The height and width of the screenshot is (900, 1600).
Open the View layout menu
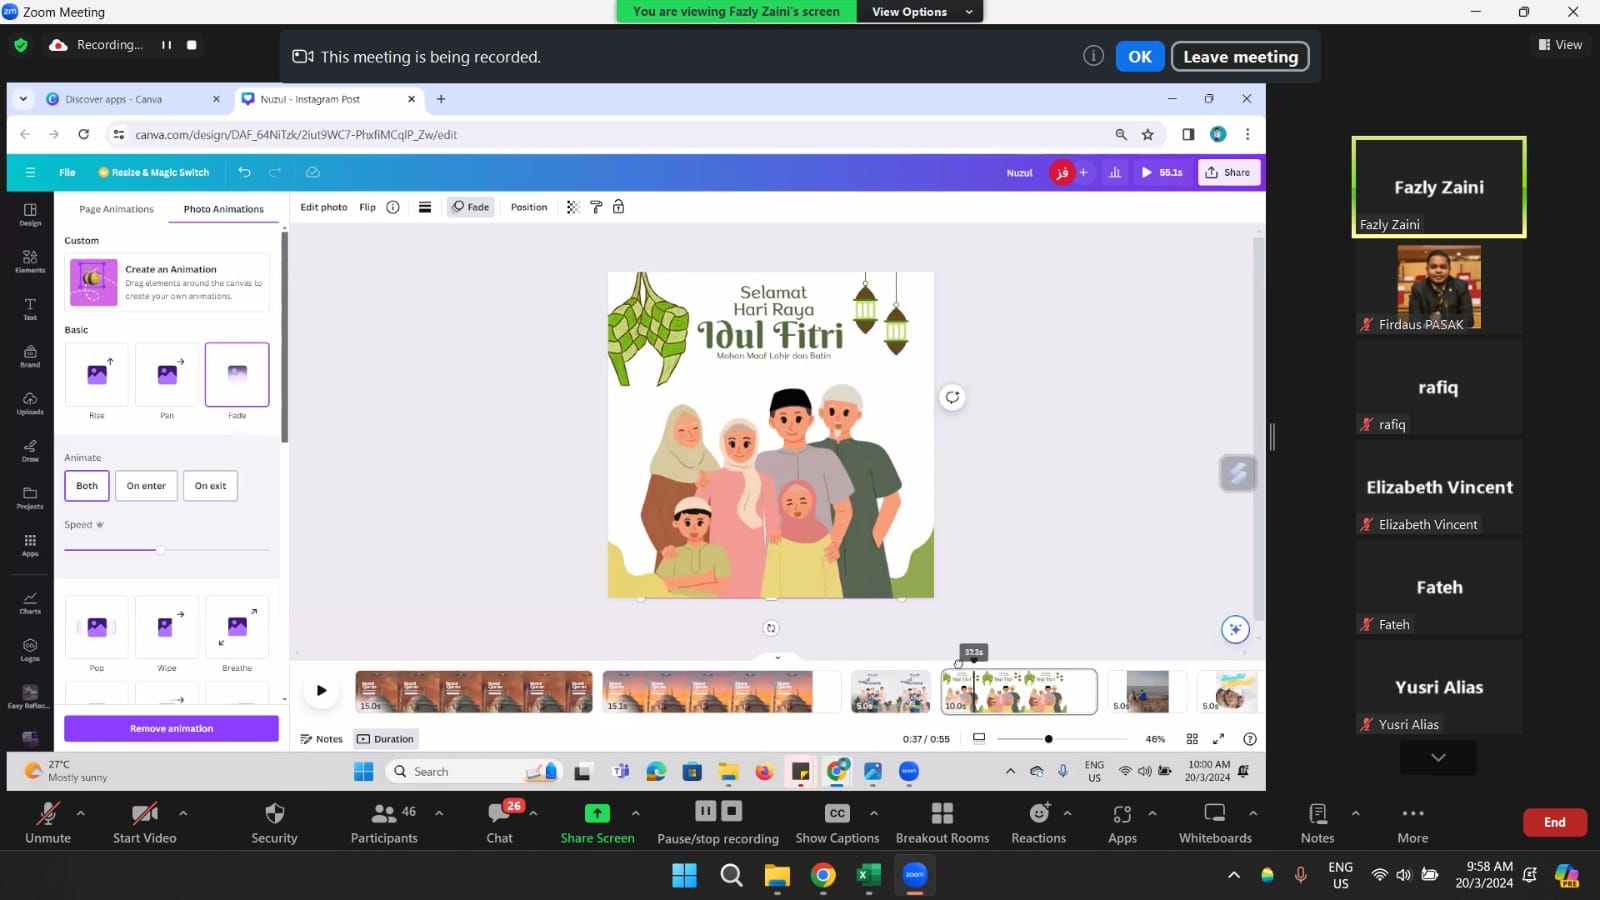pos(1560,45)
